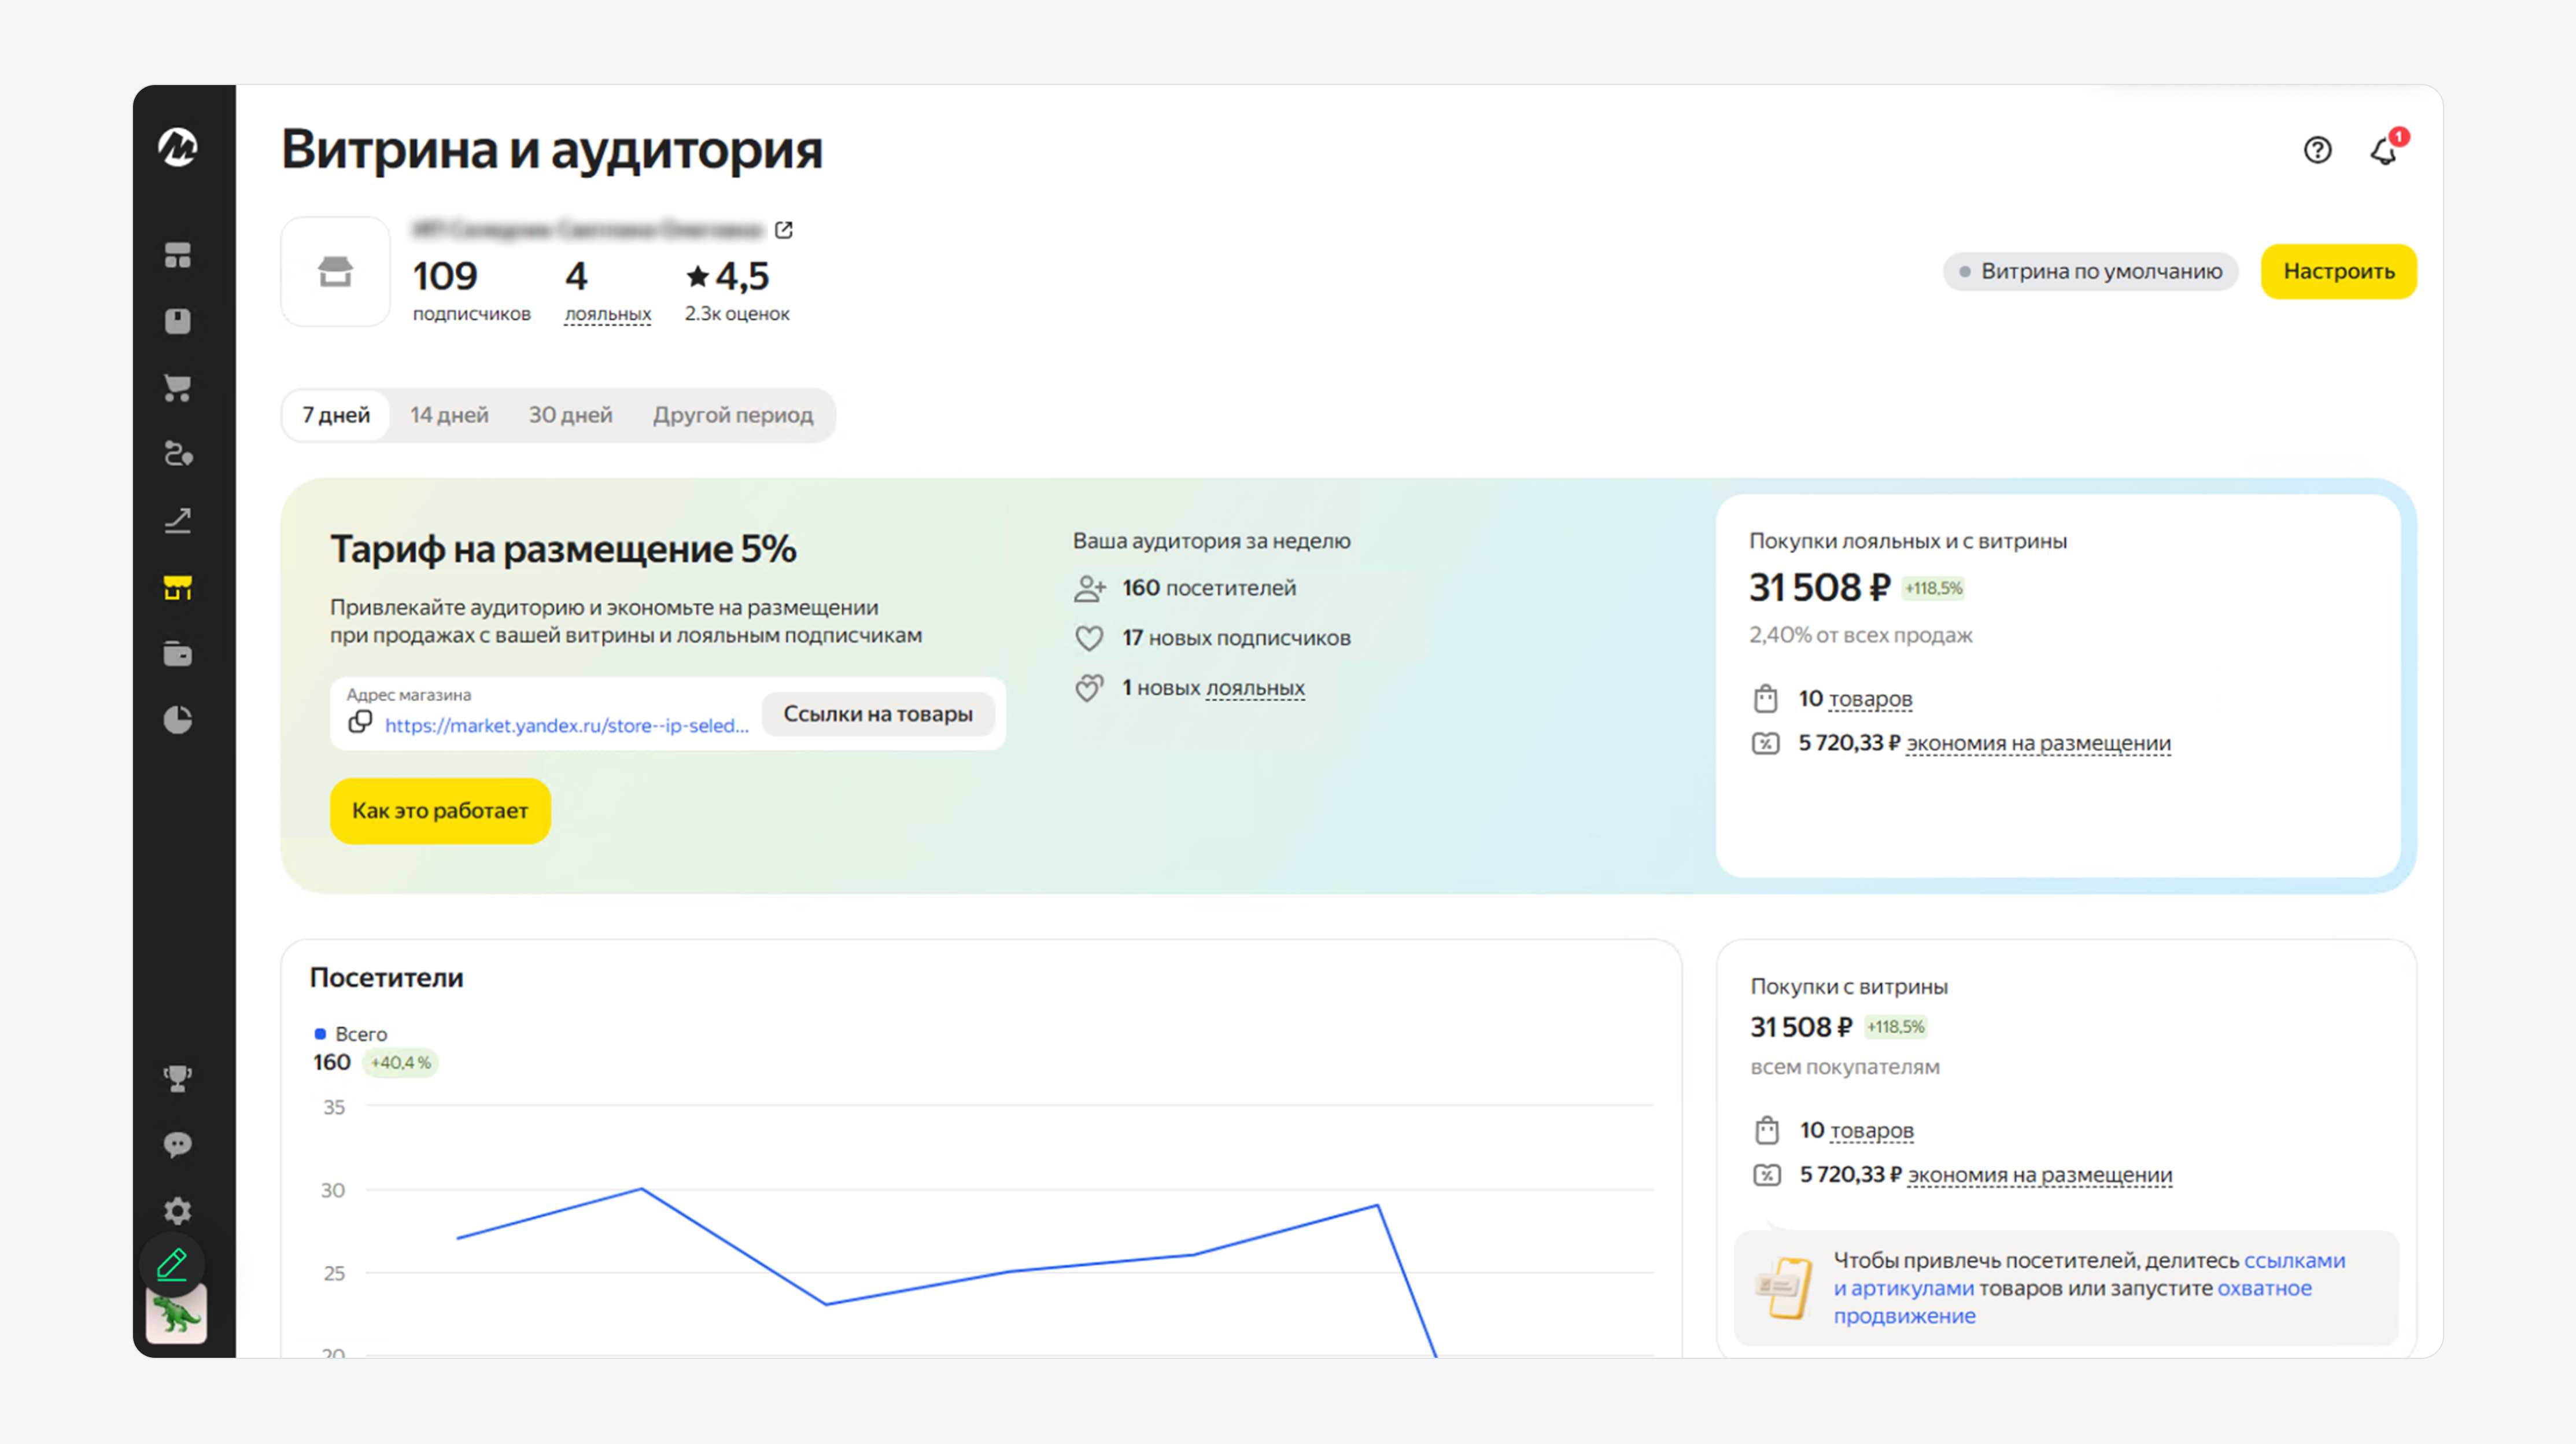Select the 7 дней period tab
This screenshot has height=1444, width=2576.
point(336,415)
